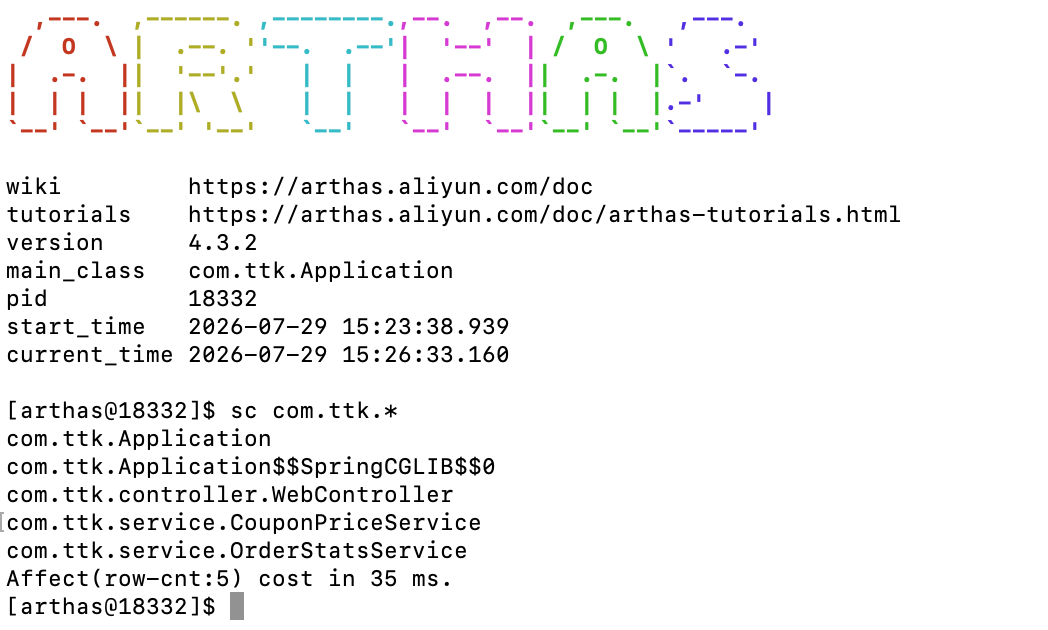Click the current_time timestamp value
The height and width of the screenshot is (630, 1048).
pos(349,355)
